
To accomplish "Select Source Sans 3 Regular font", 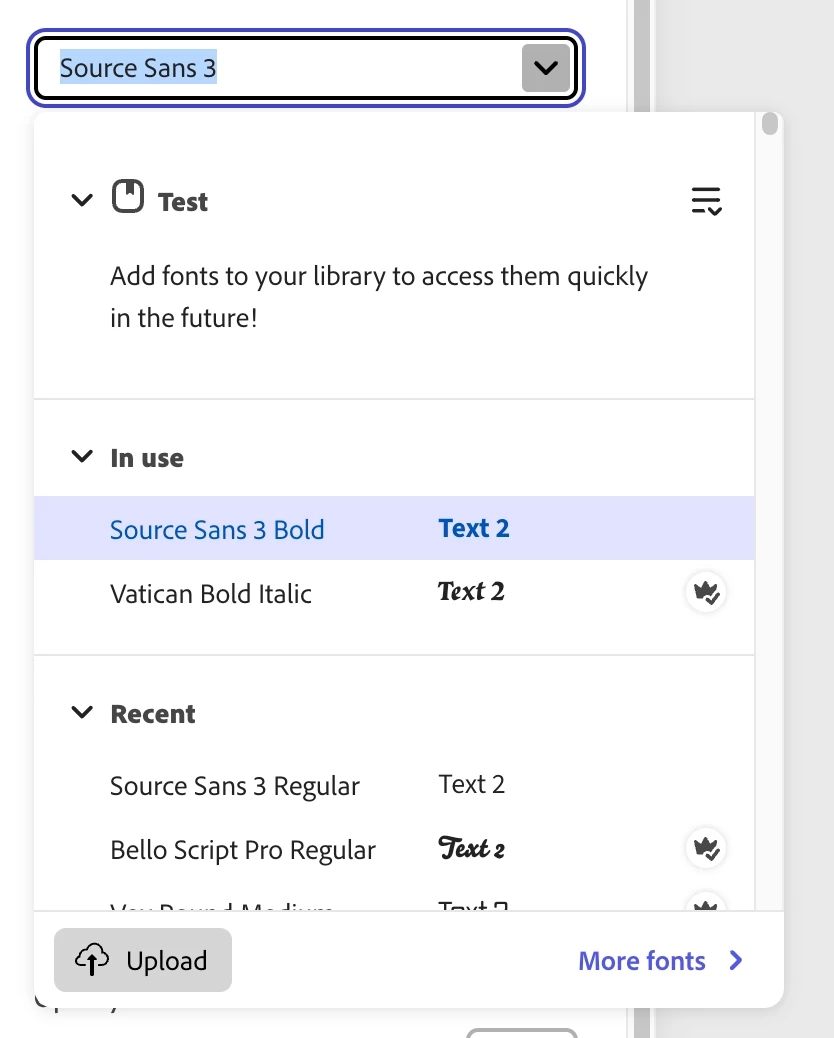I will pos(394,785).
